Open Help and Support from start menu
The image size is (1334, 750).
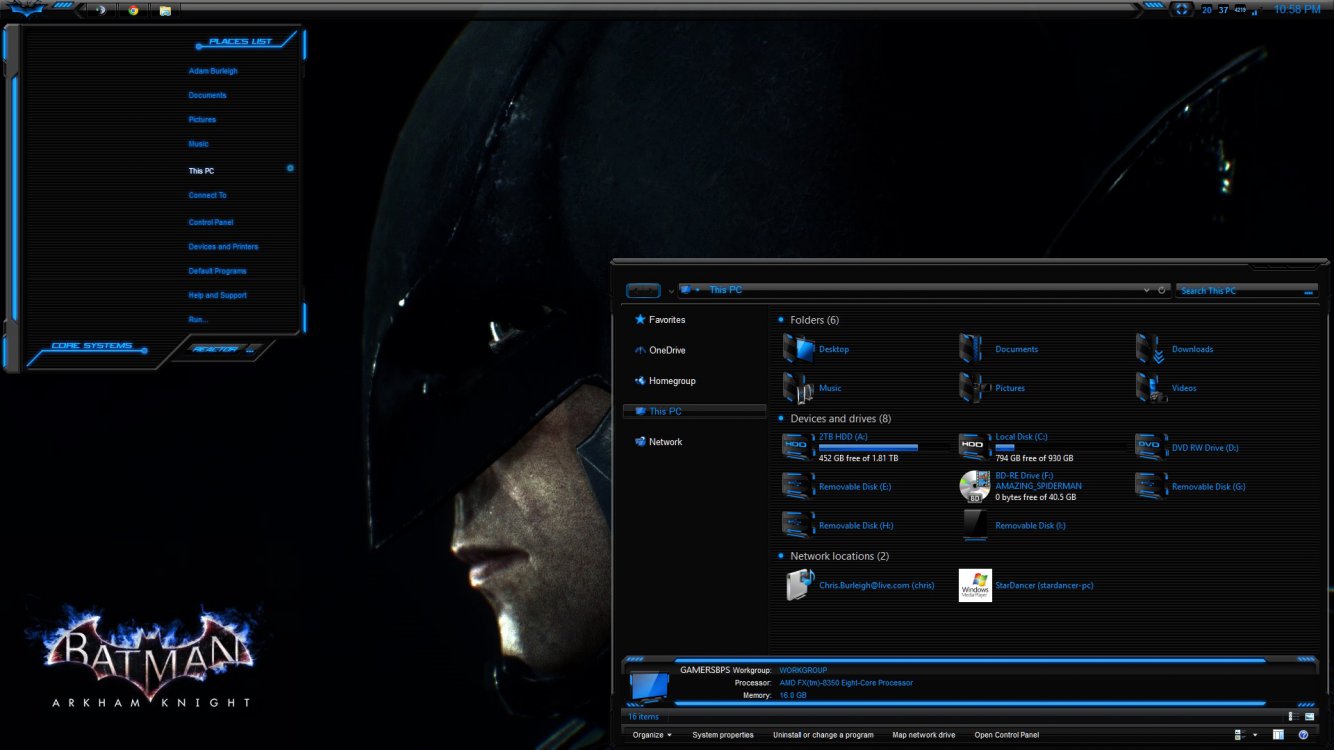[217, 295]
